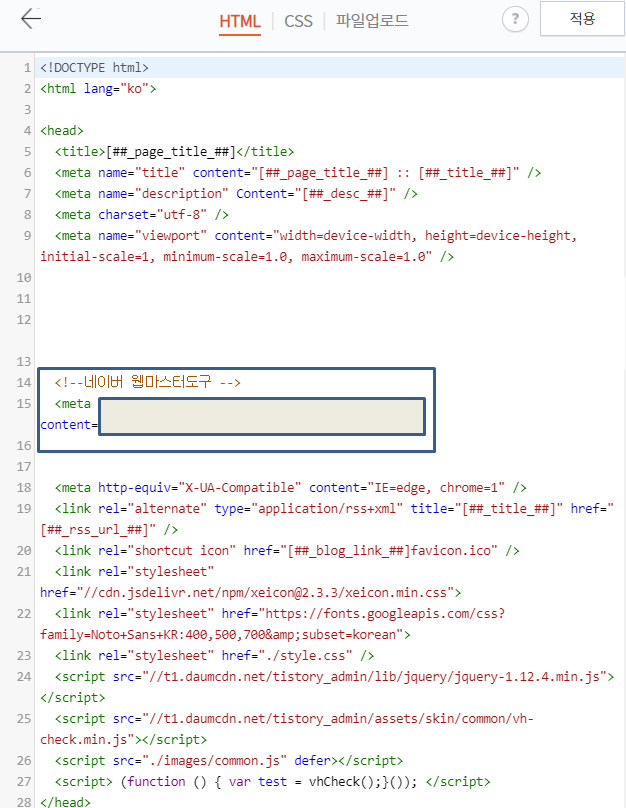Switch to the HTML tab
Screen dimensions: 626x808
240,21
